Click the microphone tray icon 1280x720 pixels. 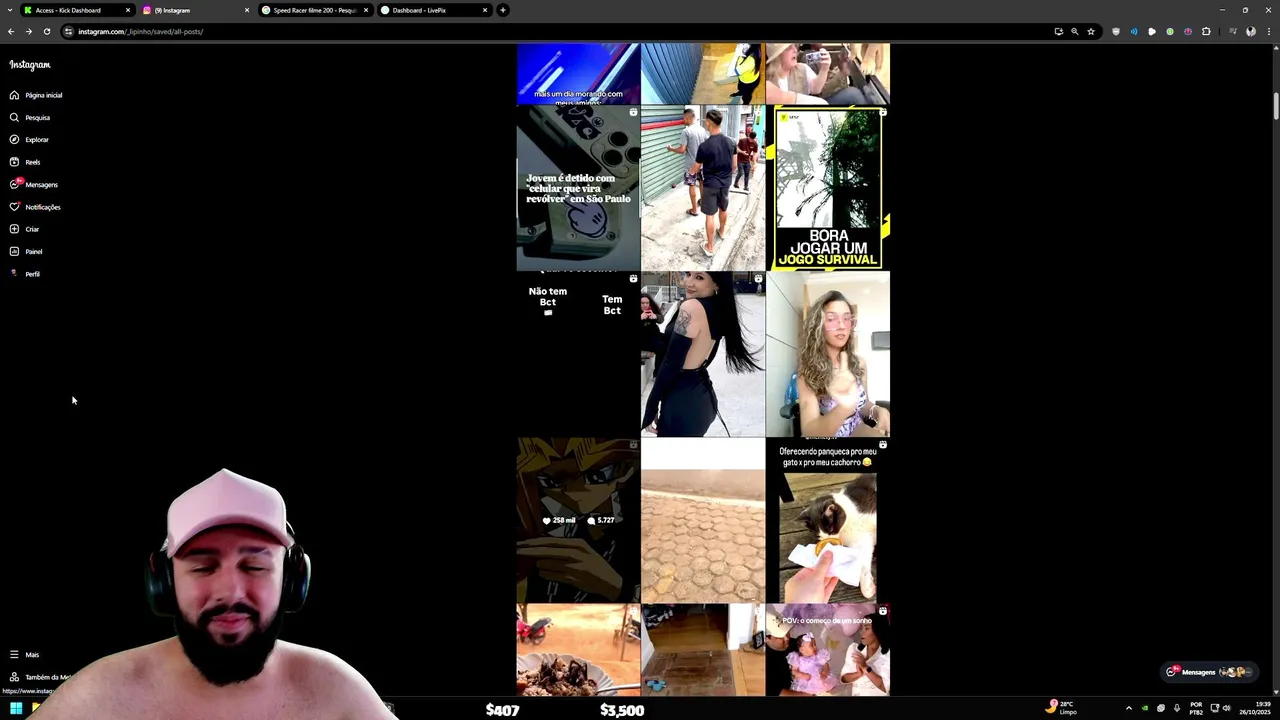tap(1176, 708)
